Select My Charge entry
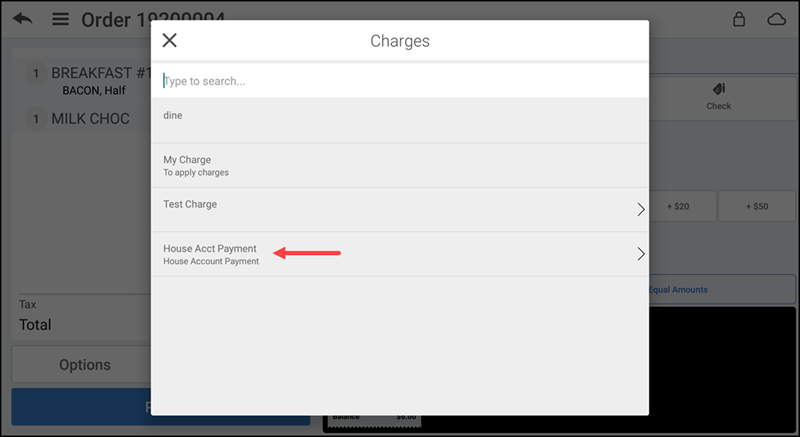This screenshot has width=800, height=437. click(400, 165)
